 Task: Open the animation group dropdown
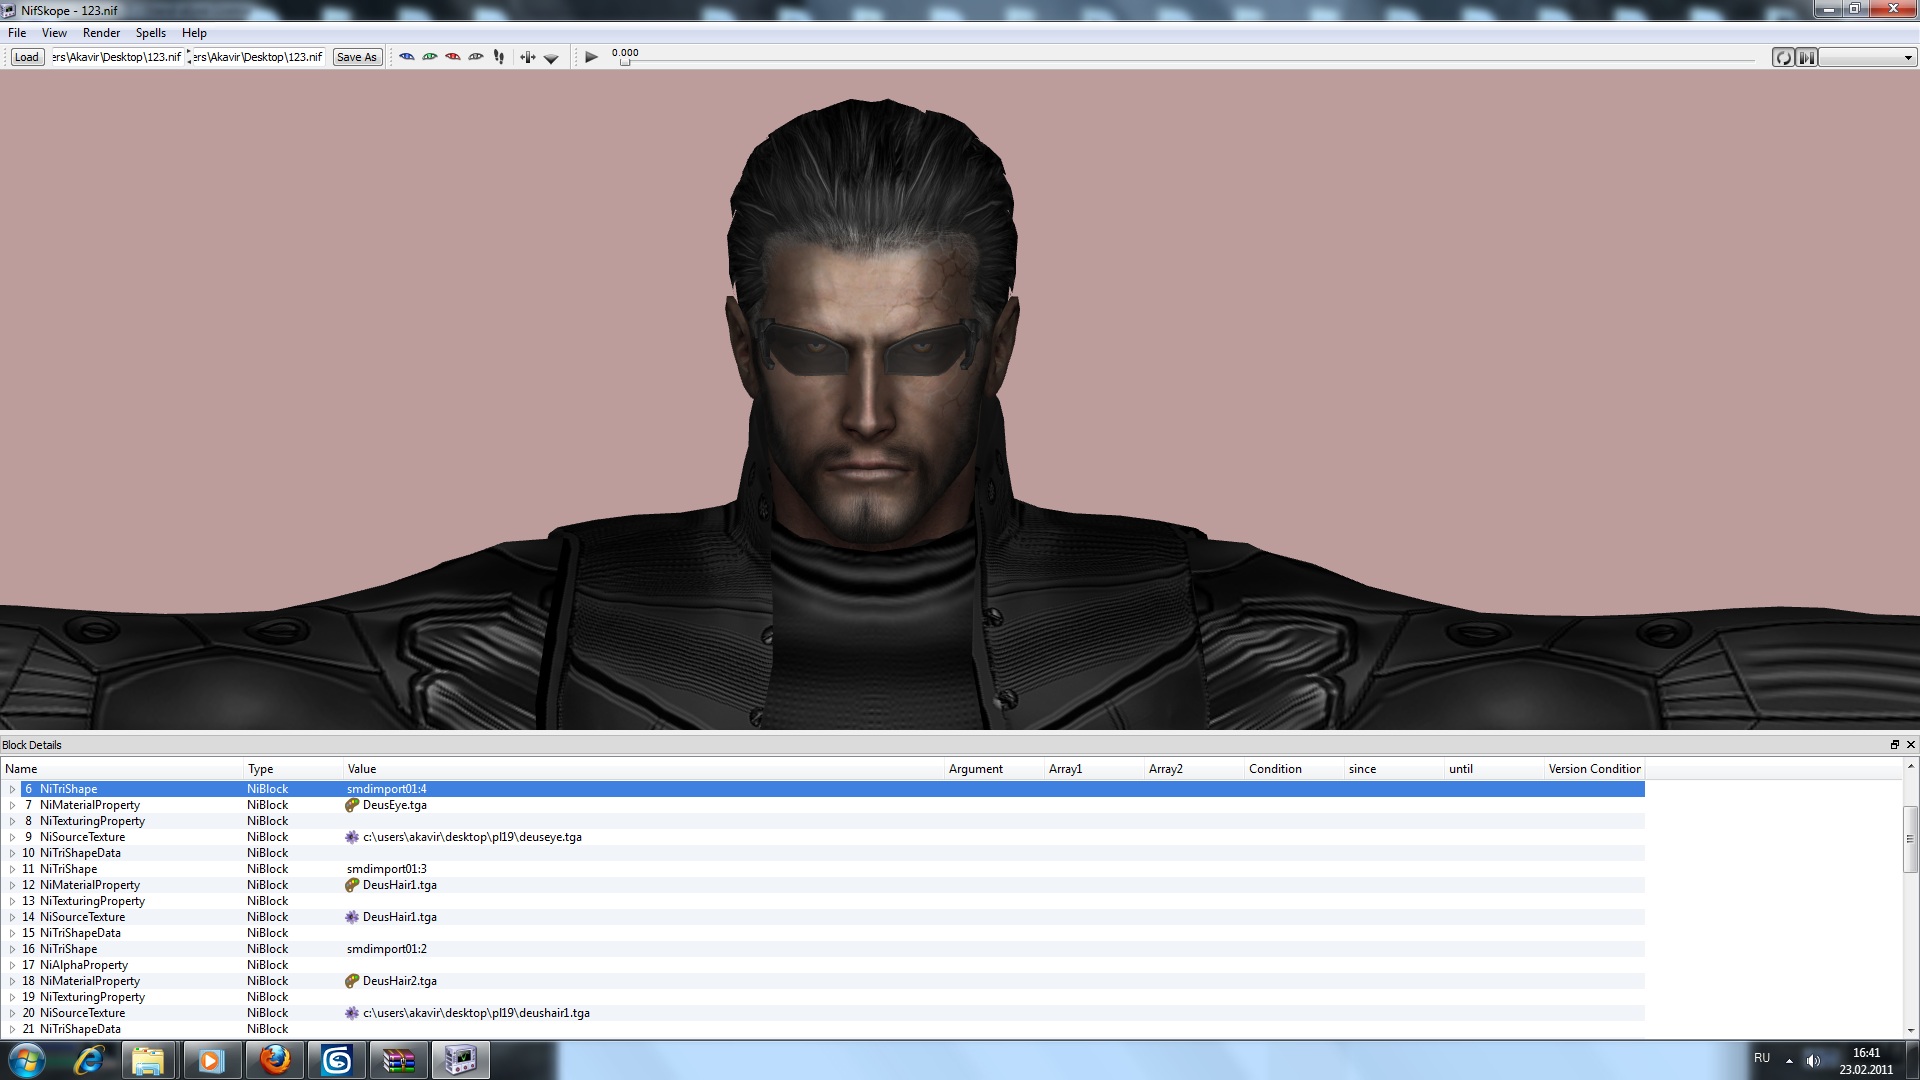pyautogui.click(x=1867, y=57)
